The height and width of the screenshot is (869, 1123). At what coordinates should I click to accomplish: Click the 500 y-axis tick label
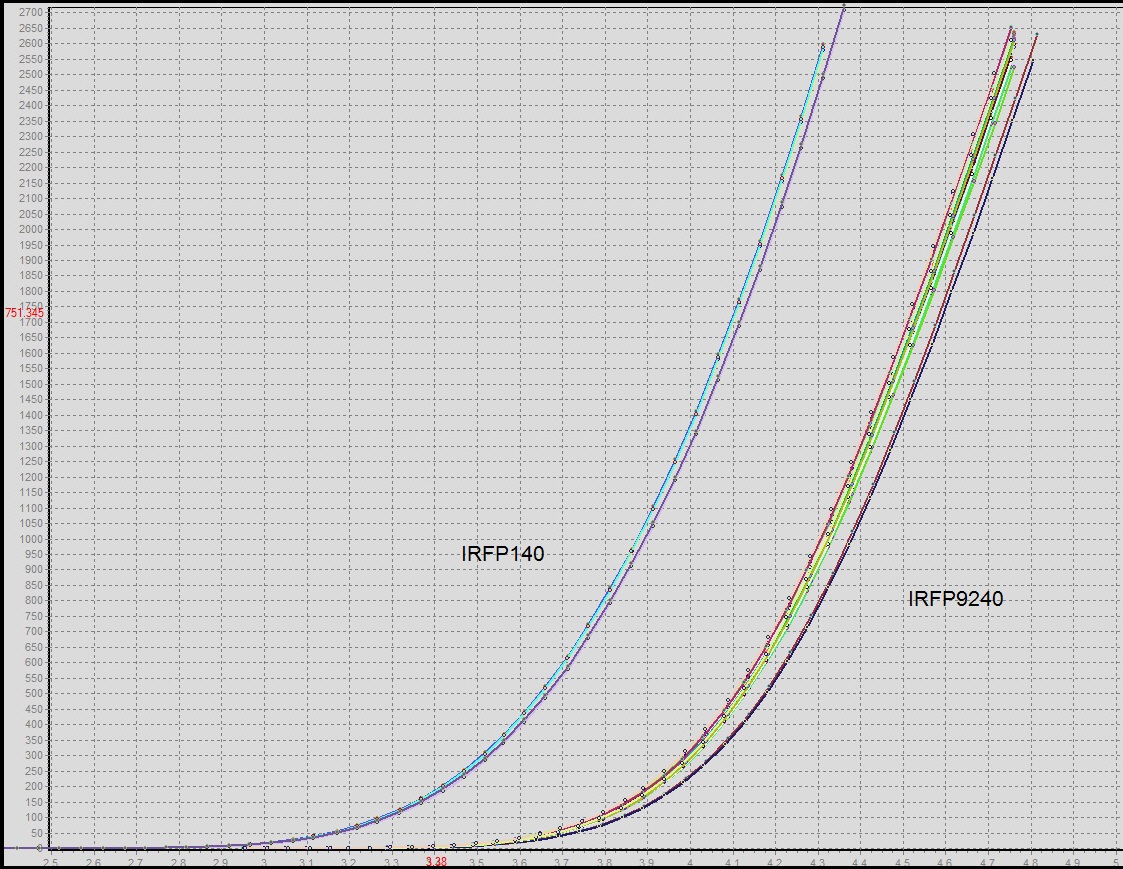[33, 693]
